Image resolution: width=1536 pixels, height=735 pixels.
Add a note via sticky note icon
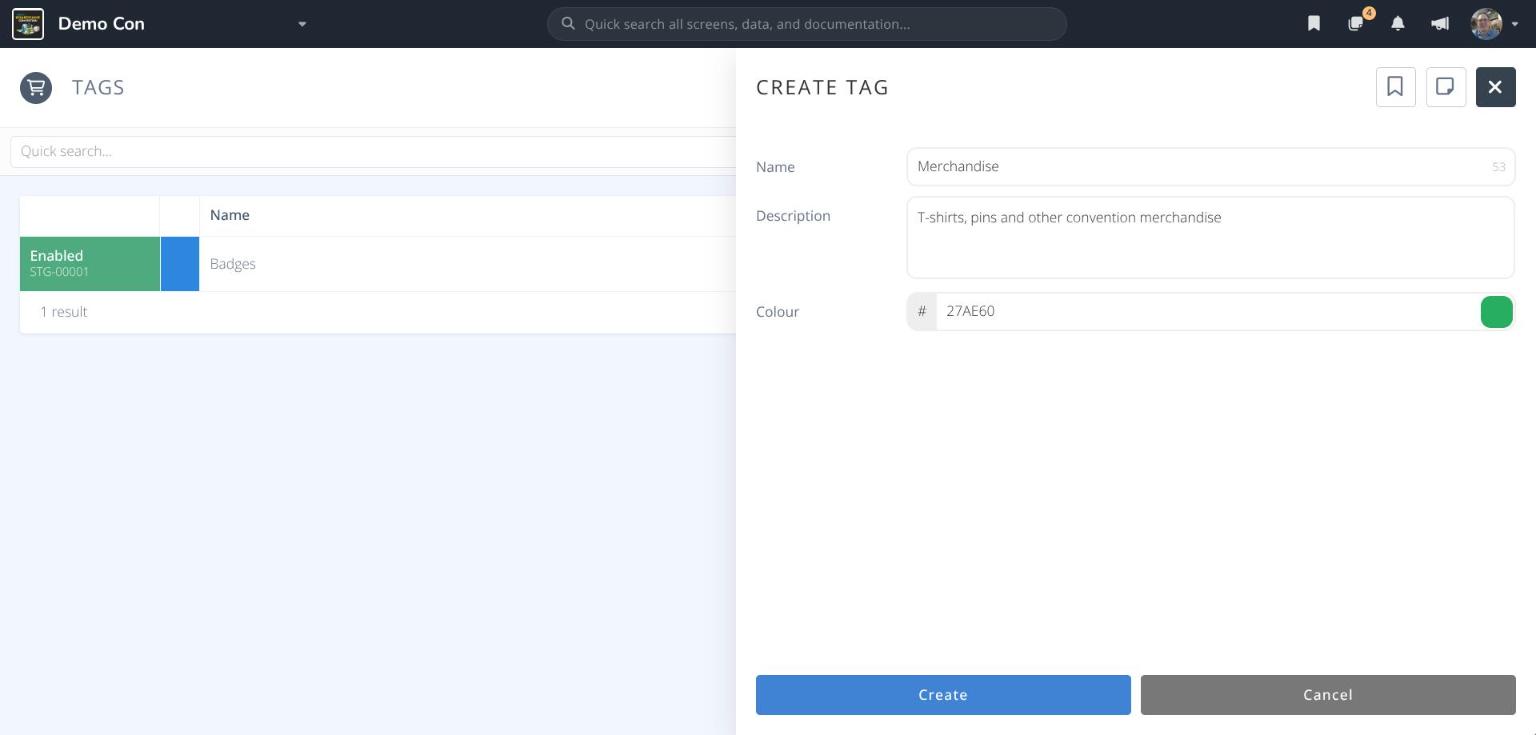pyautogui.click(x=1445, y=87)
